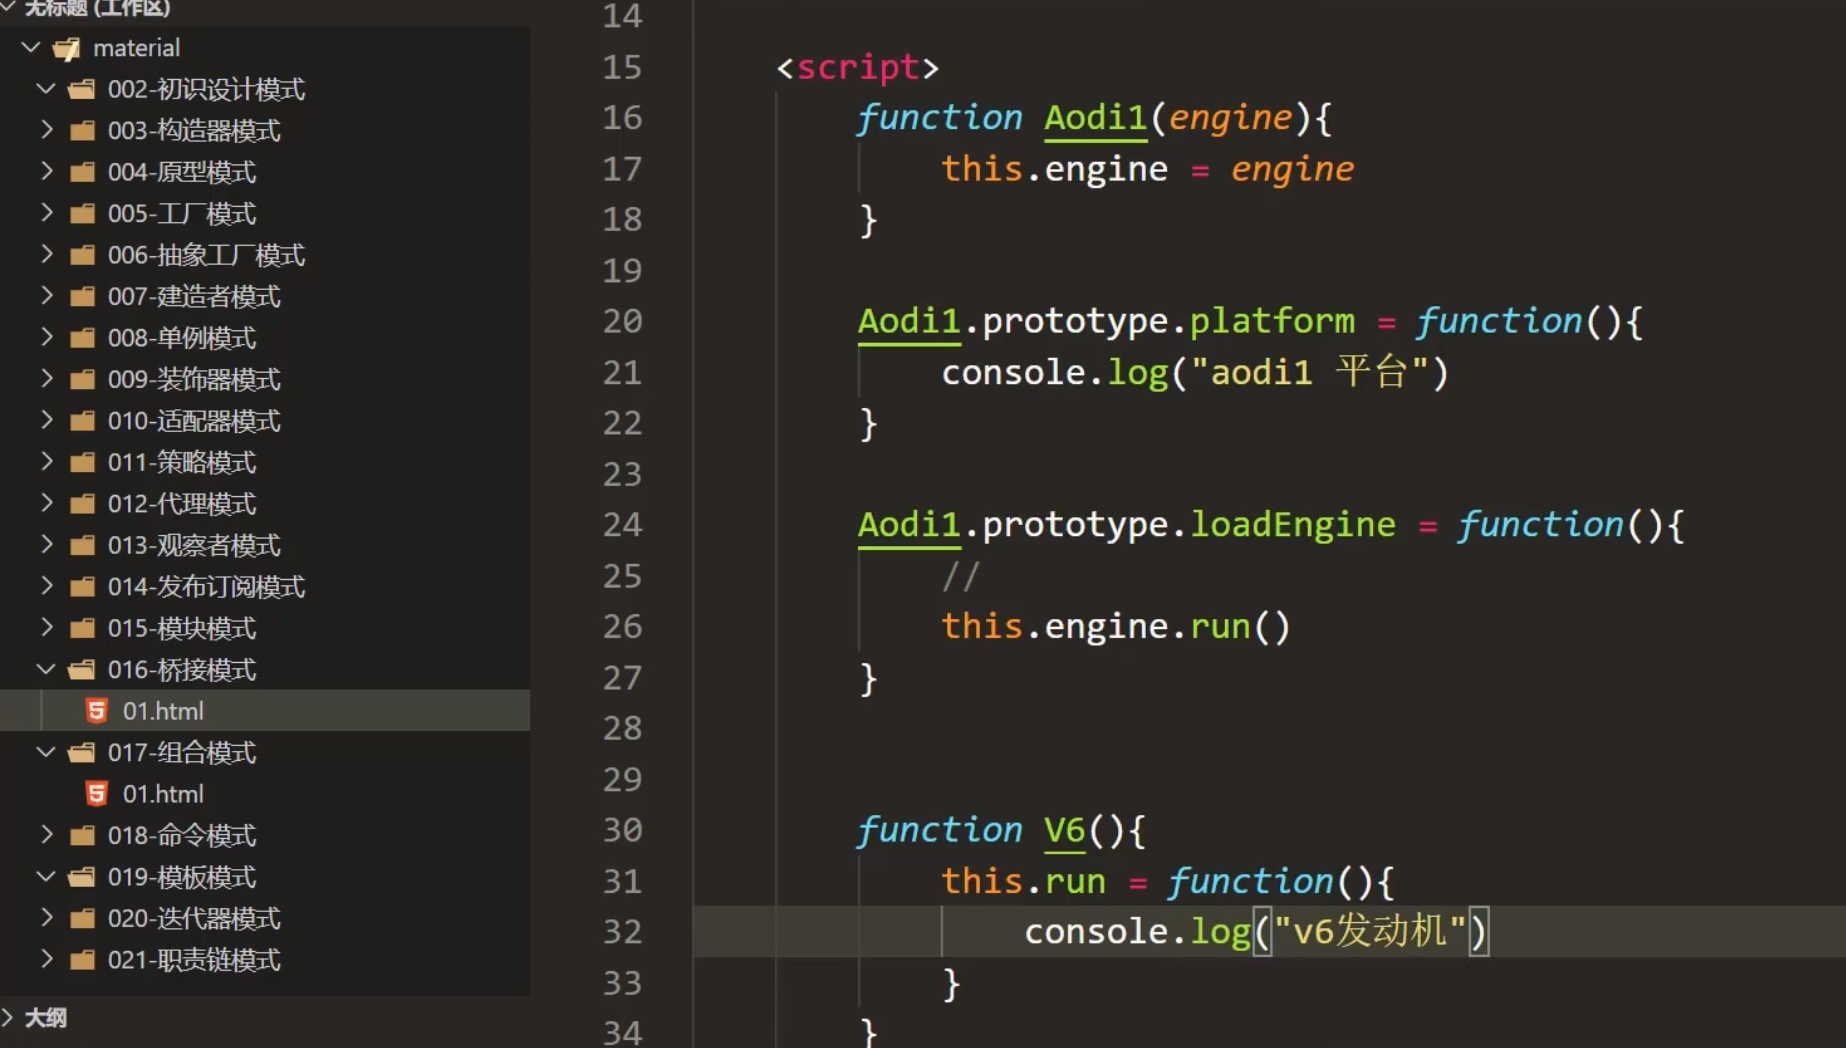Click the platform property on line 20

(x=1272, y=321)
